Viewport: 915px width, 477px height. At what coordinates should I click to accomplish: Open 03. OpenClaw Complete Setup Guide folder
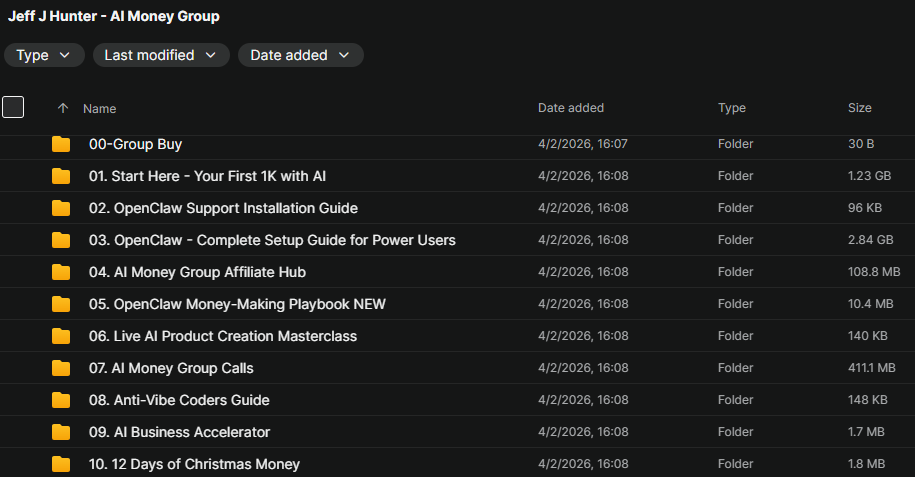tap(272, 240)
